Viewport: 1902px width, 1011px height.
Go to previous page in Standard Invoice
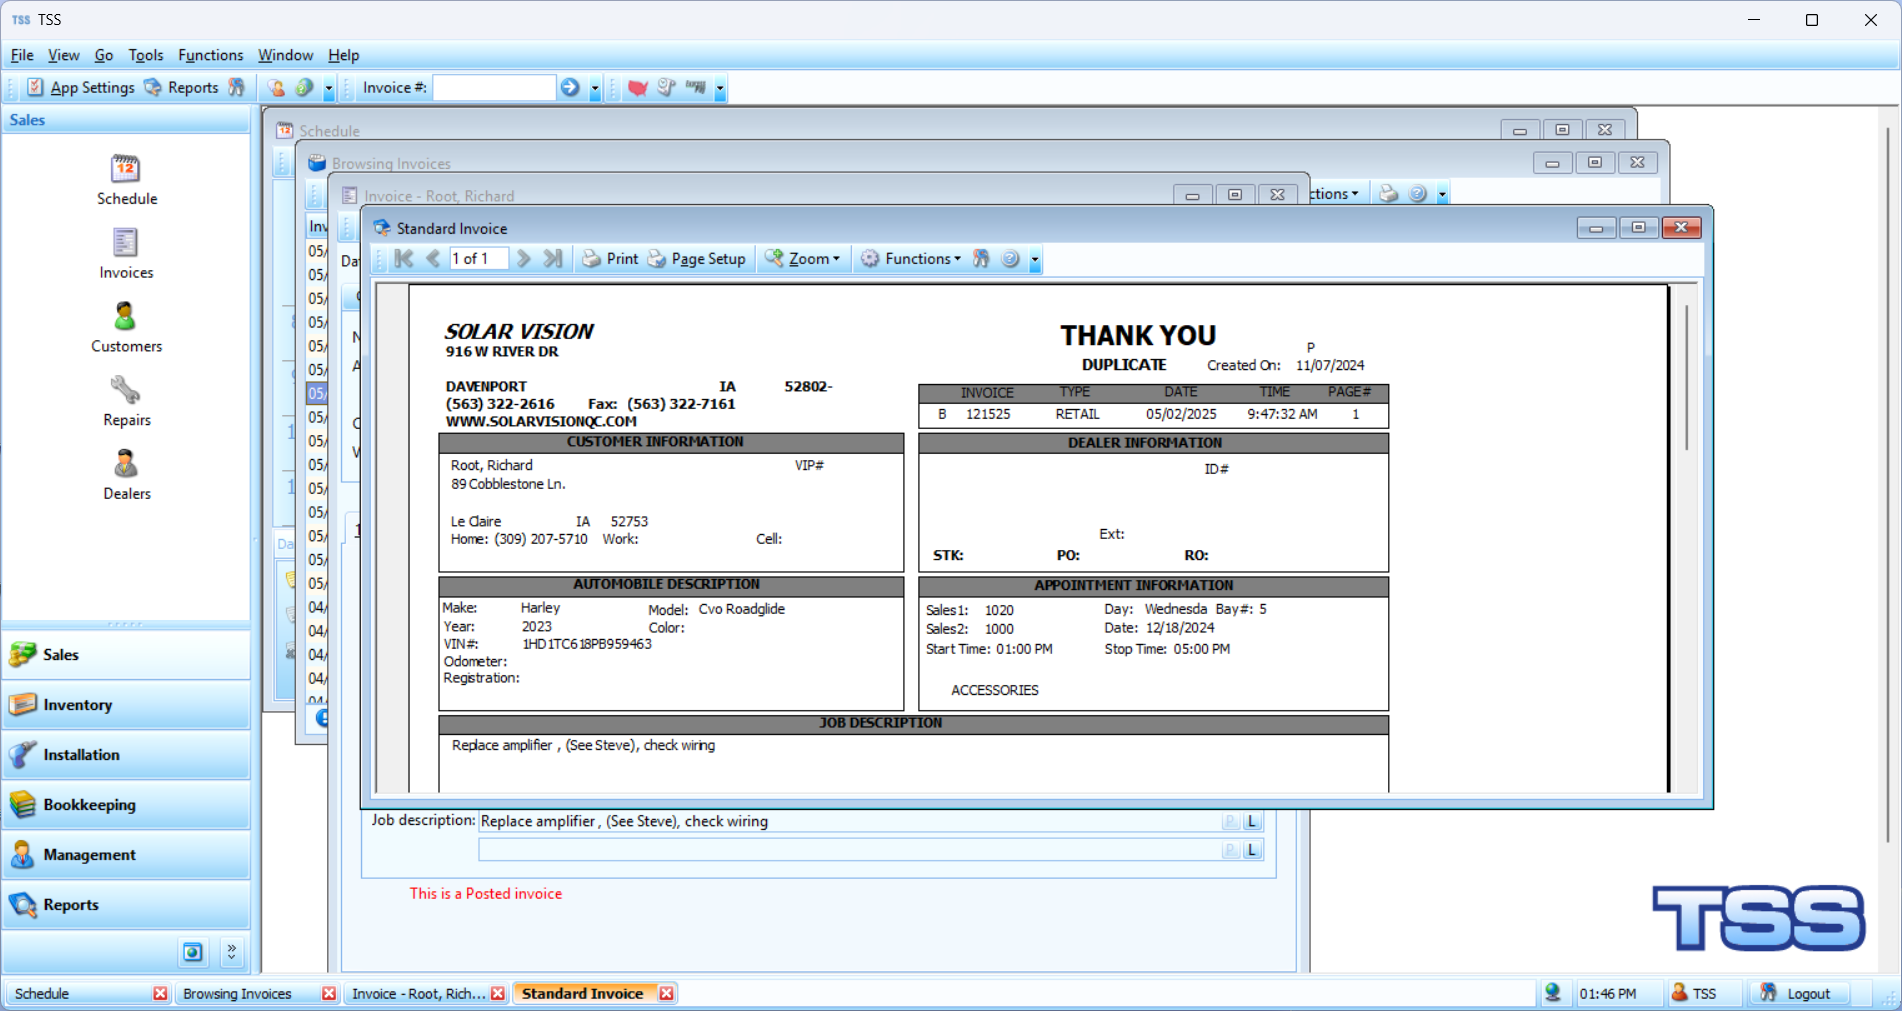pos(433,259)
